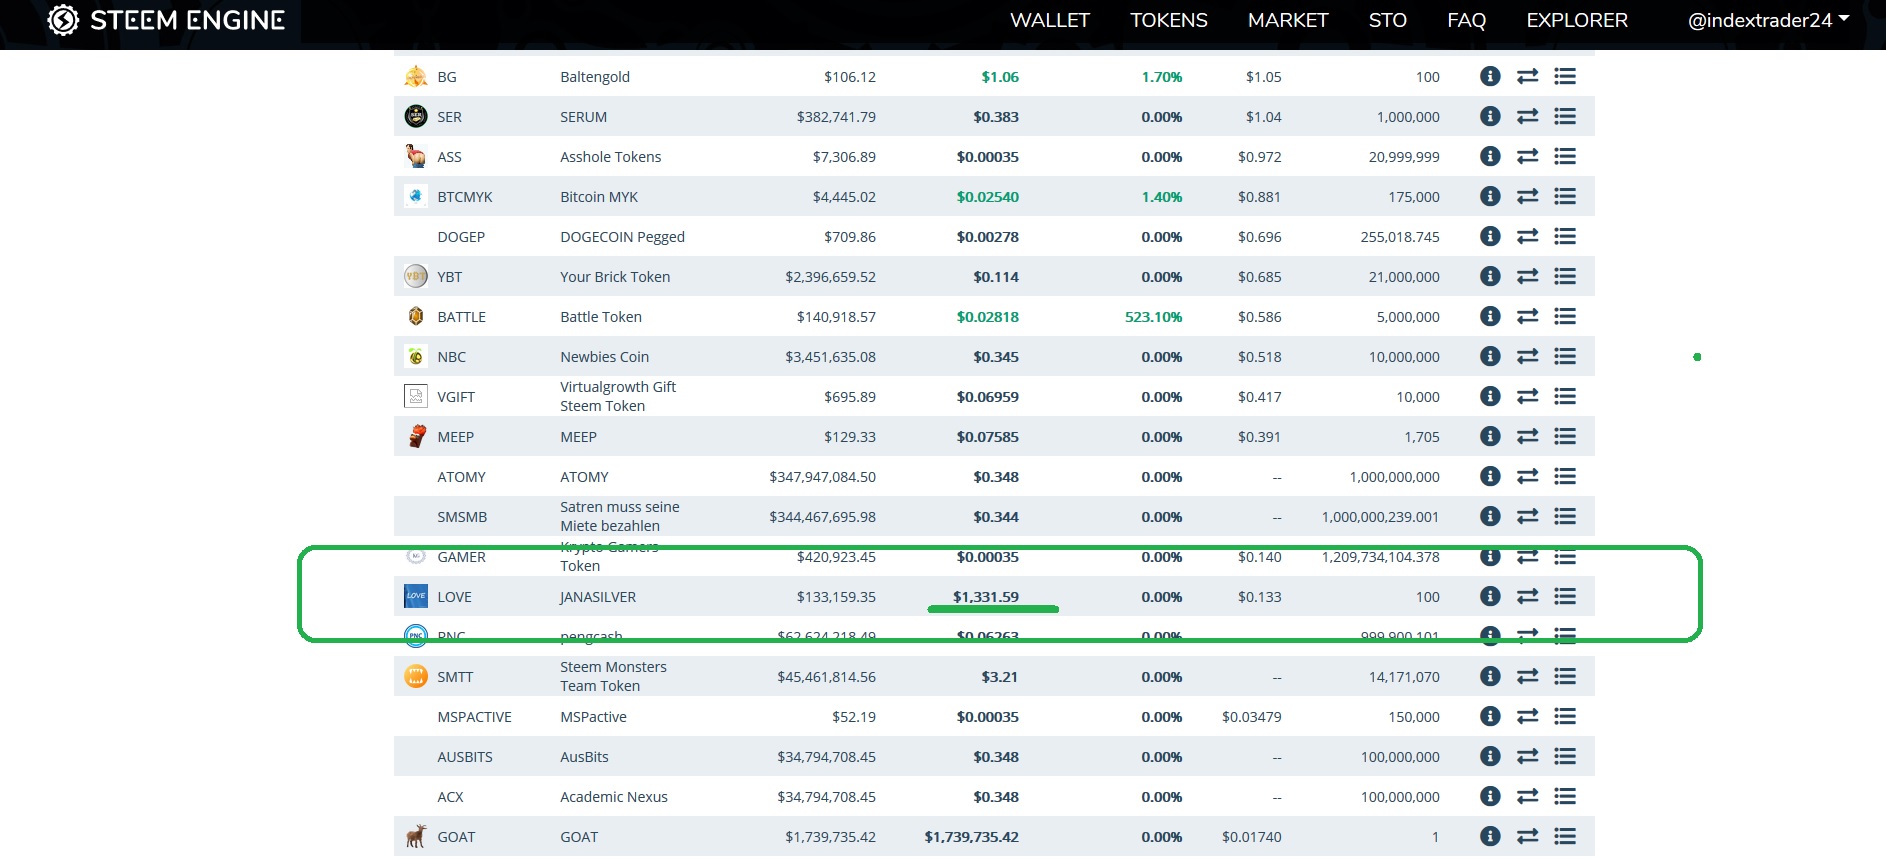Click the SMTT token logo
1886x863 pixels.
click(415, 676)
